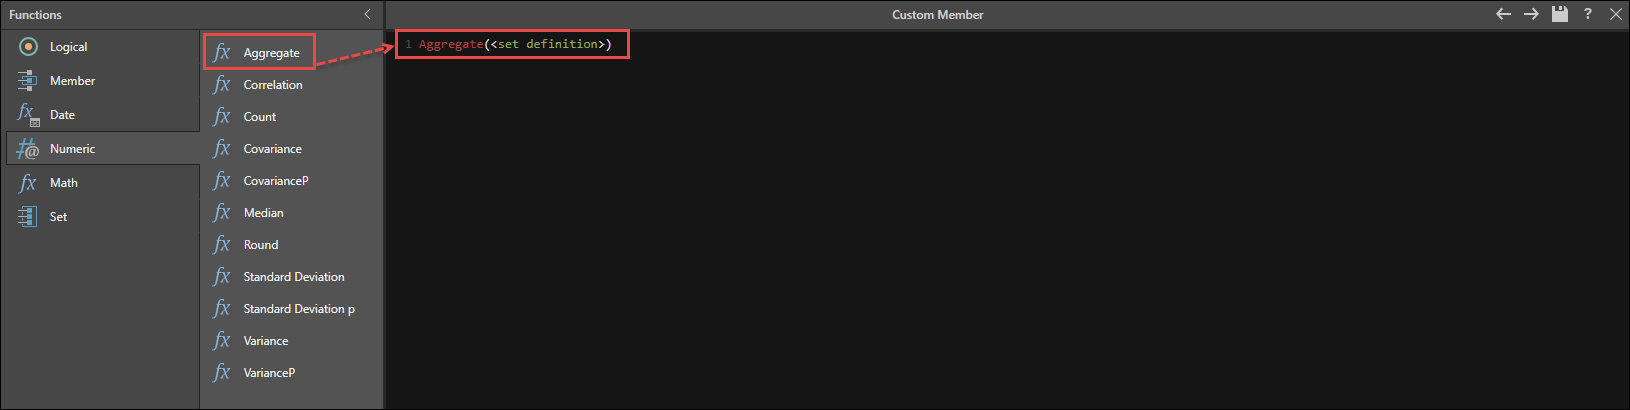Click the save floppy disk icon

pos(1560,14)
